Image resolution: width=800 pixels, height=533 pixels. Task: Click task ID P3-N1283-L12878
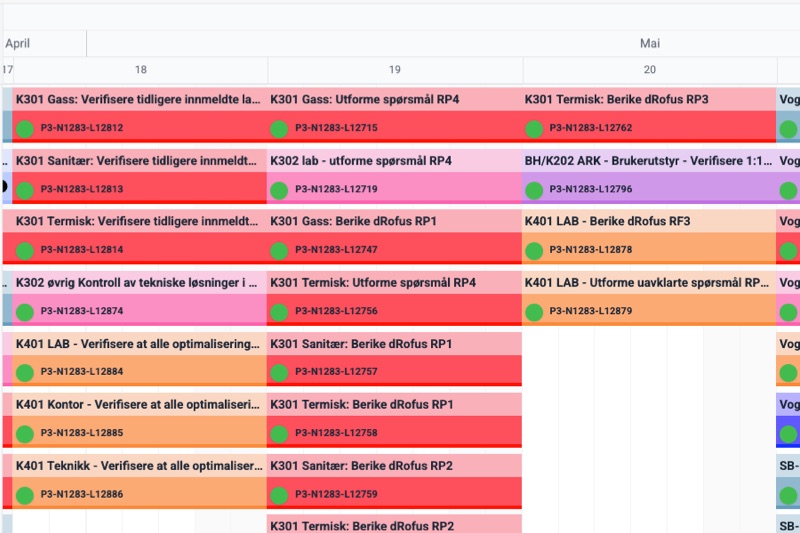[591, 250]
